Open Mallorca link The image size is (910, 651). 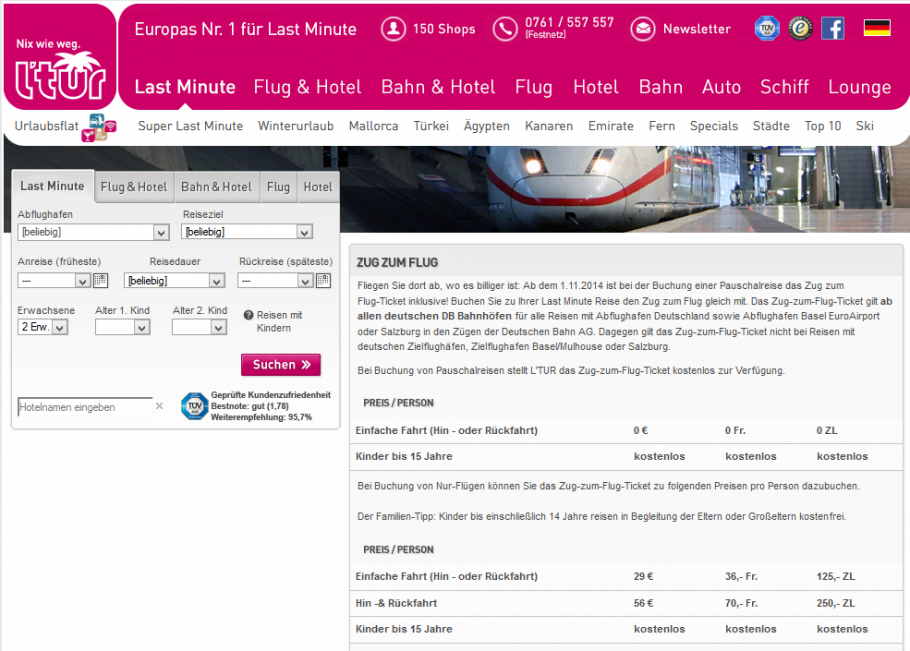click(x=374, y=126)
